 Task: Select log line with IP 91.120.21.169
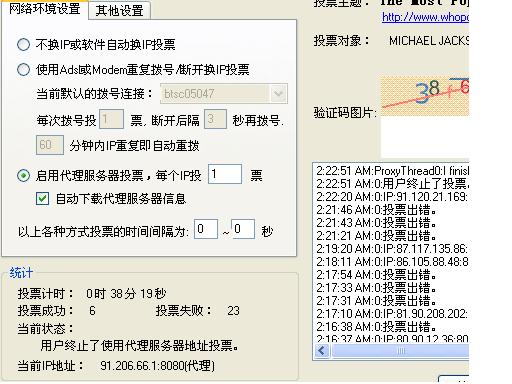click(392, 197)
